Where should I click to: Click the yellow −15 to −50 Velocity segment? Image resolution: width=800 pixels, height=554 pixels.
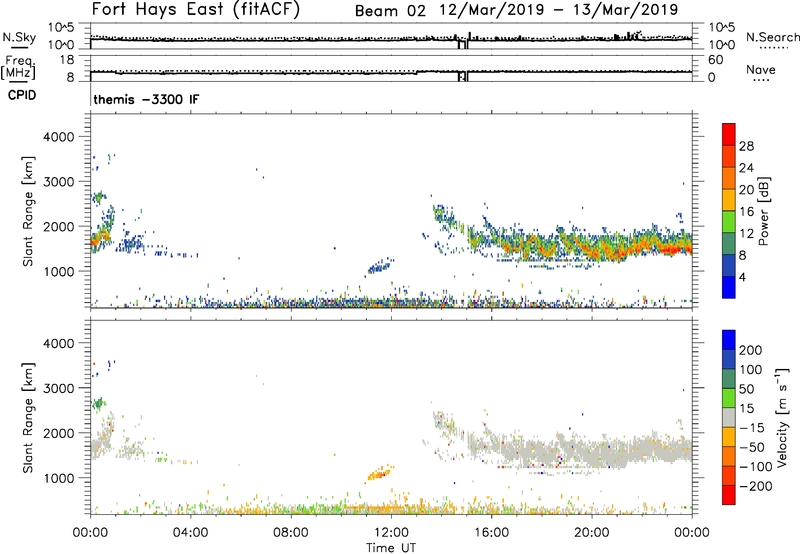tap(729, 437)
